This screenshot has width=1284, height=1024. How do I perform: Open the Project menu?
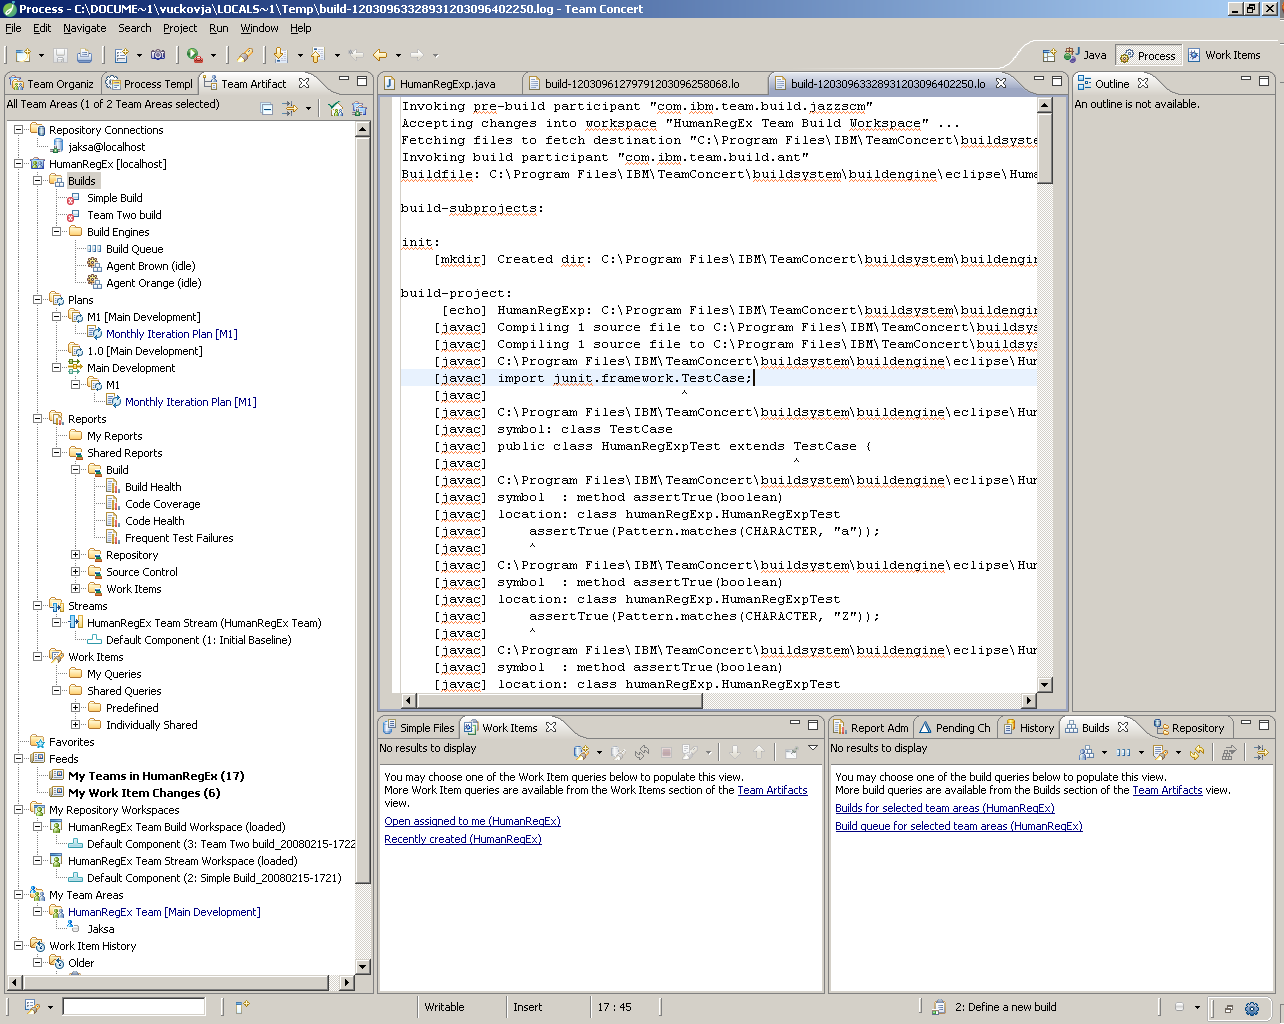coord(180,28)
